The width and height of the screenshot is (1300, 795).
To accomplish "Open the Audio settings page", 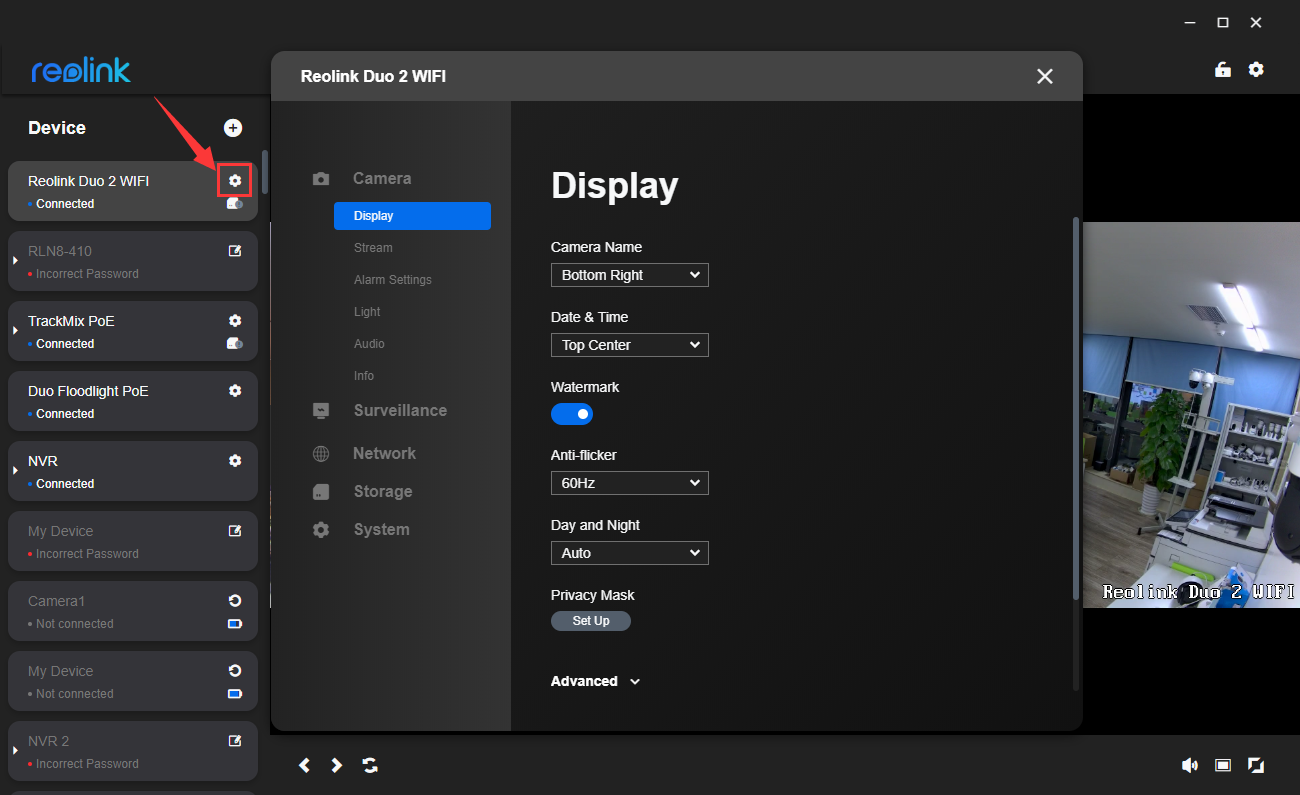I will [x=369, y=344].
